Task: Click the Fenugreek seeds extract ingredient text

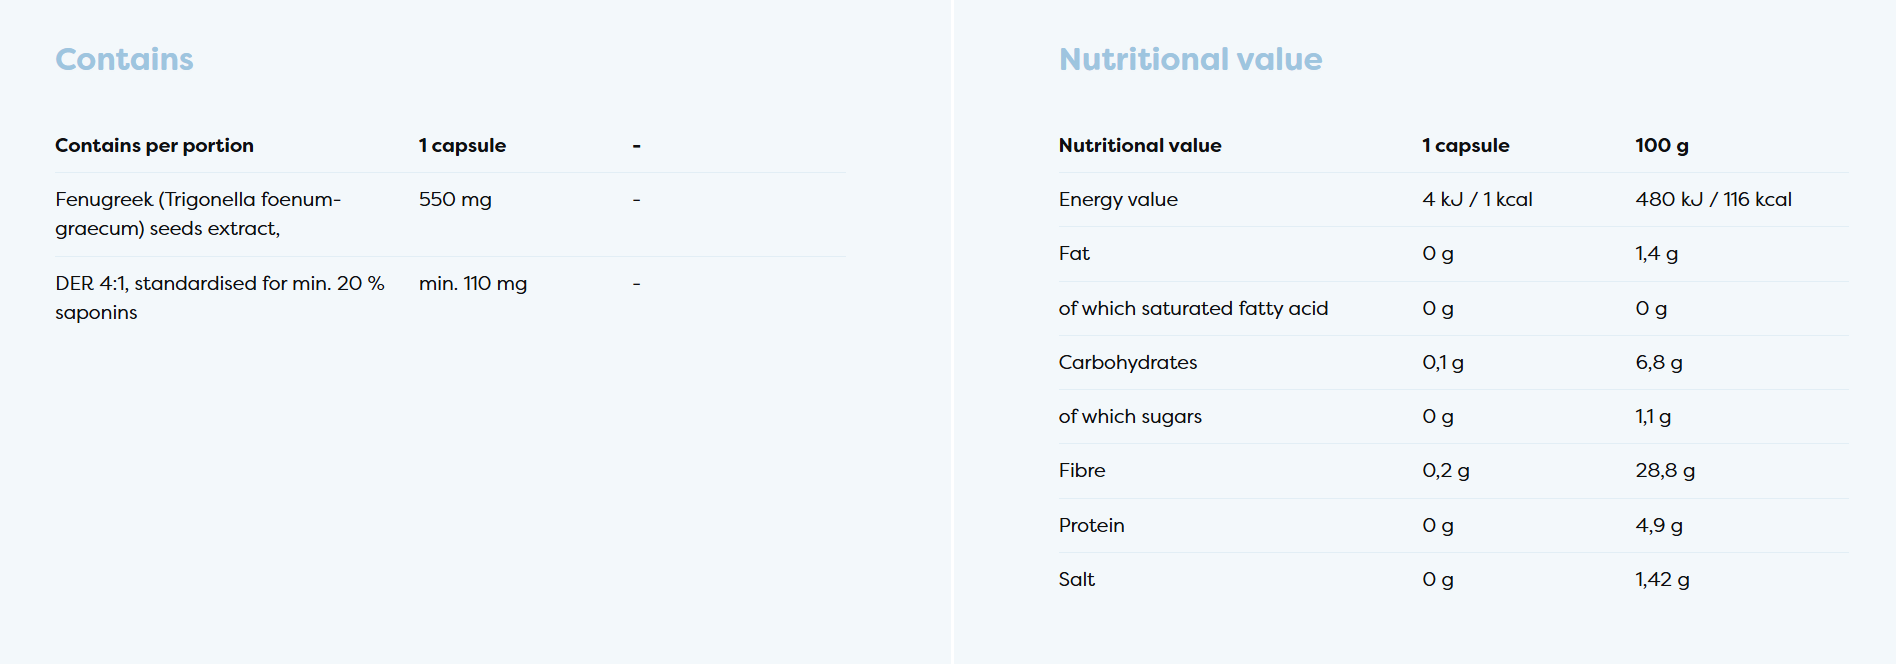Action: point(198,214)
